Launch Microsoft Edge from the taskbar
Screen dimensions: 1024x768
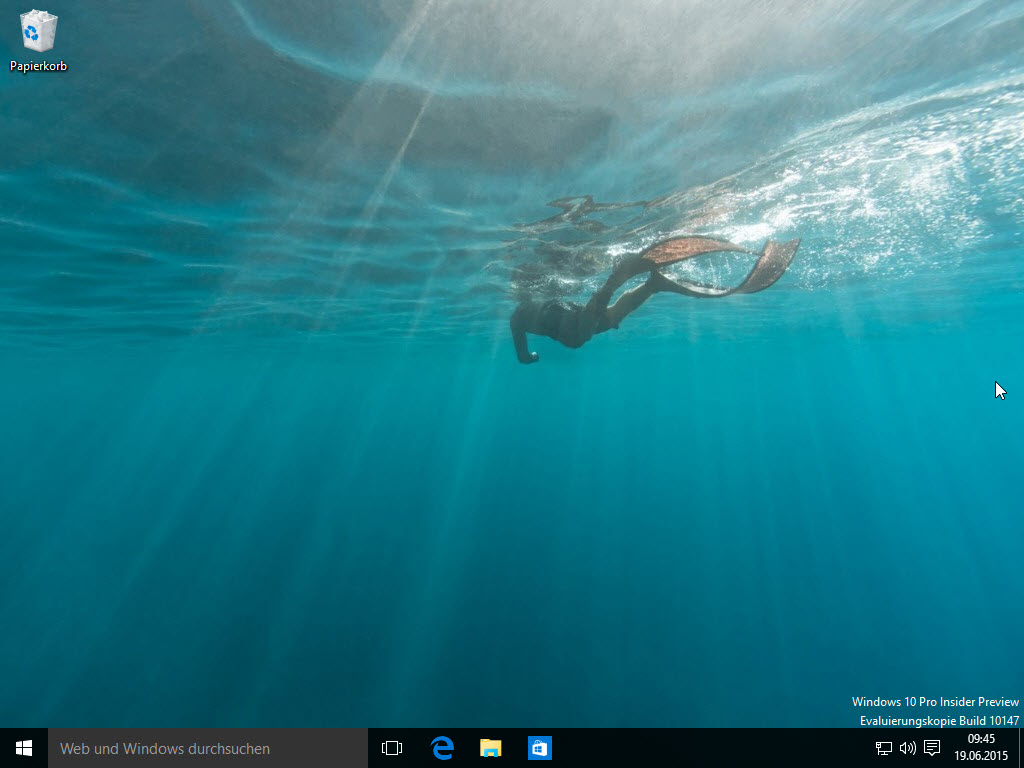(x=442, y=748)
